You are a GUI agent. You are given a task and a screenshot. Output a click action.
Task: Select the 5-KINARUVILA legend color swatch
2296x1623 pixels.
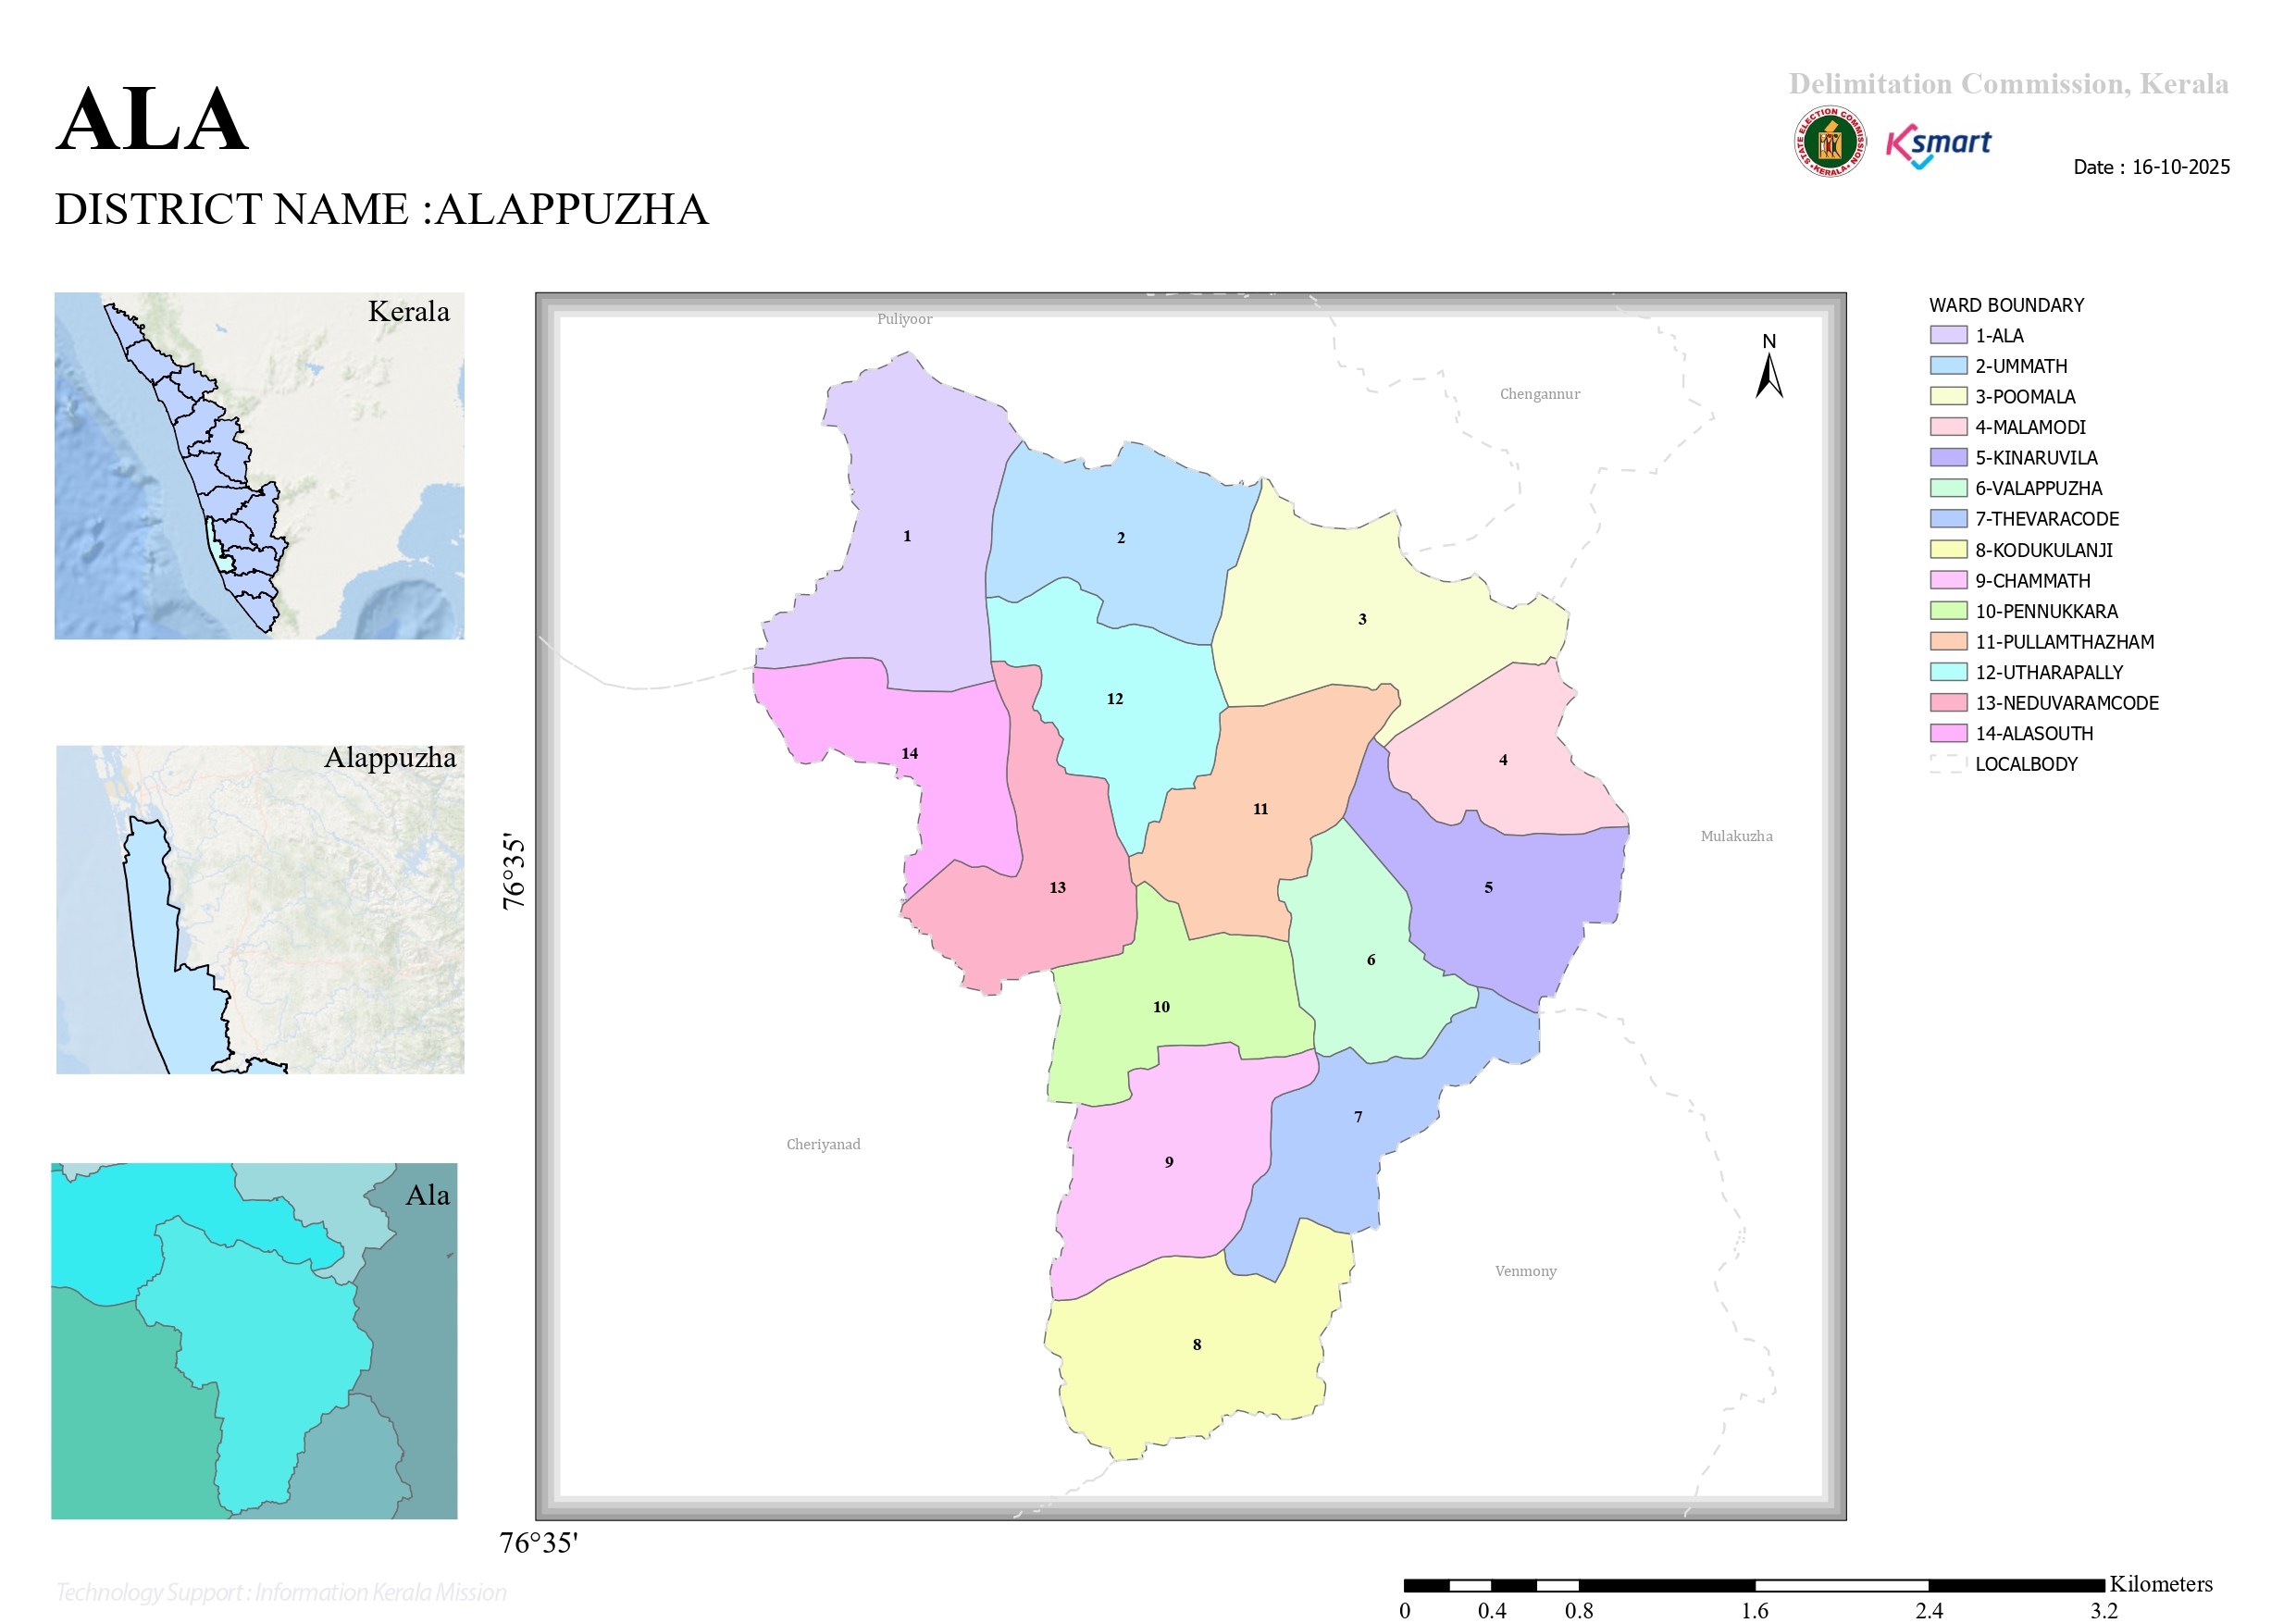[1948, 458]
